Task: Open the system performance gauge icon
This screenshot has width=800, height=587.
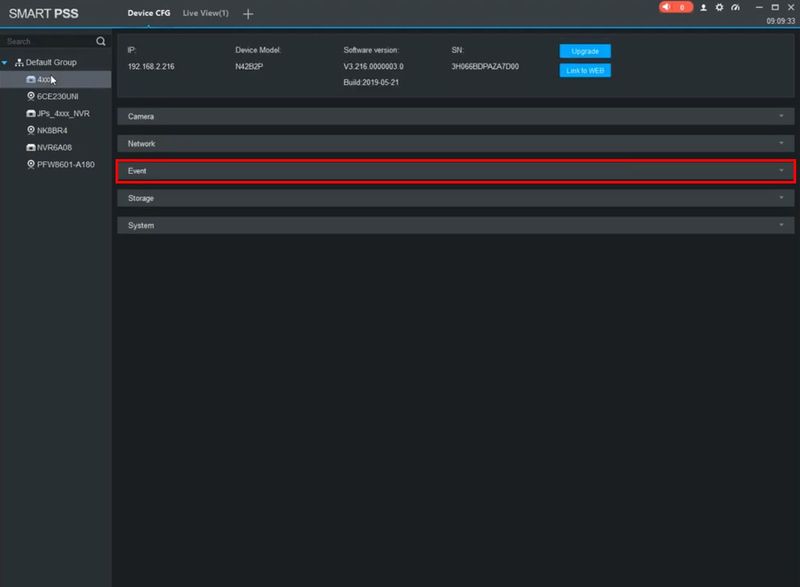Action: tap(735, 7)
